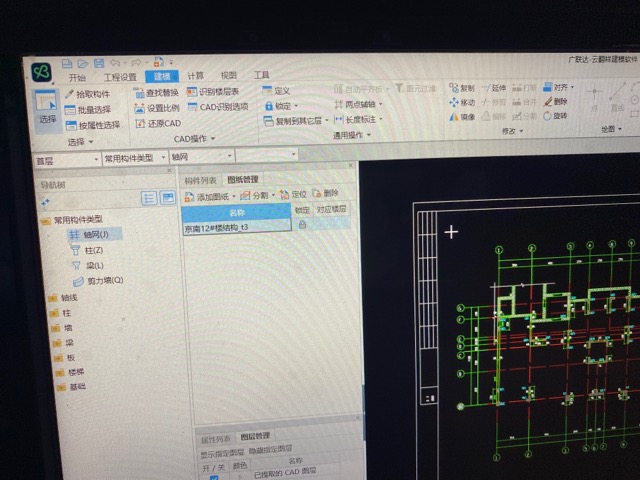Click the save icon in quick access bar

click(99, 63)
